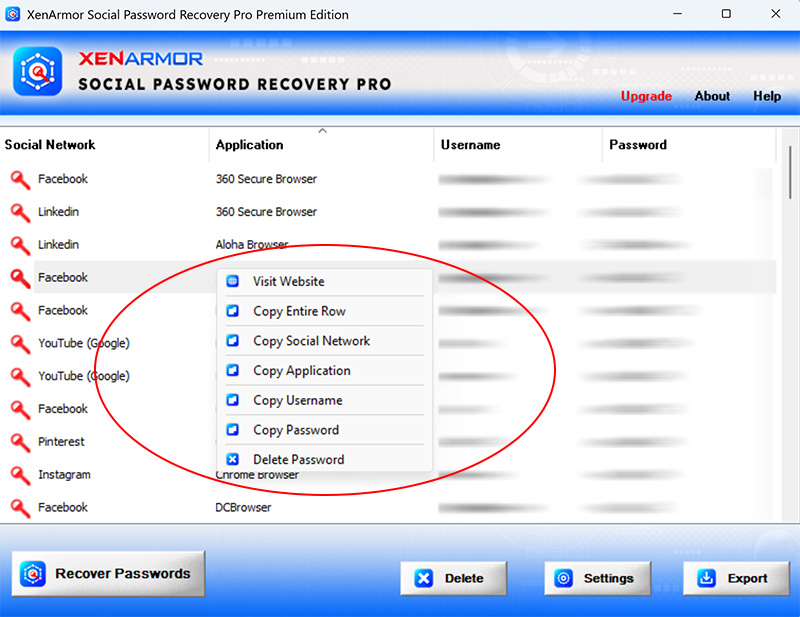Minimize the XenArmor window
The image size is (800, 617).
[x=678, y=14]
